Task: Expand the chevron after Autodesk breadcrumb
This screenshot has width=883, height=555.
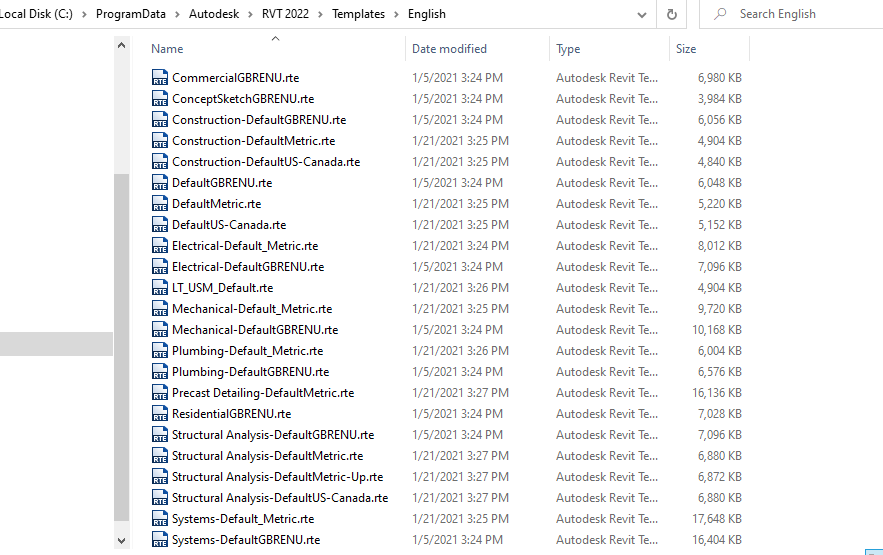Action: (251, 15)
